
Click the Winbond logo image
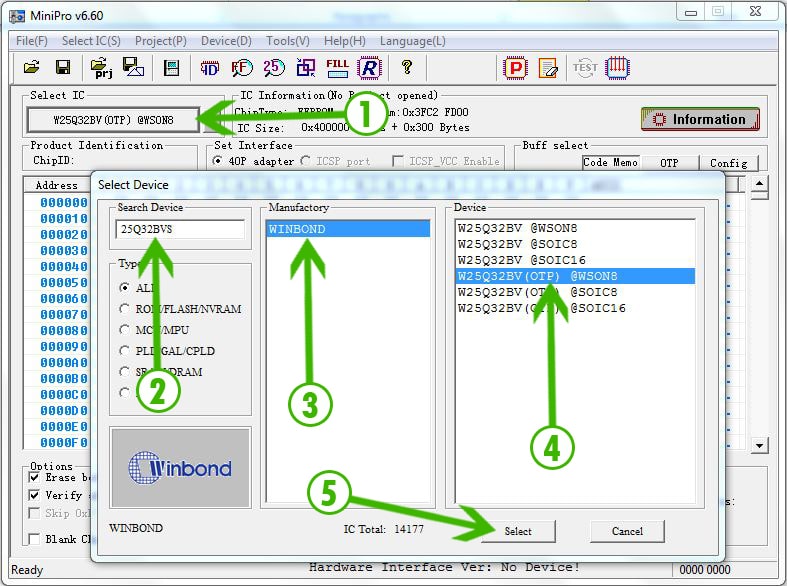pos(180,468)
